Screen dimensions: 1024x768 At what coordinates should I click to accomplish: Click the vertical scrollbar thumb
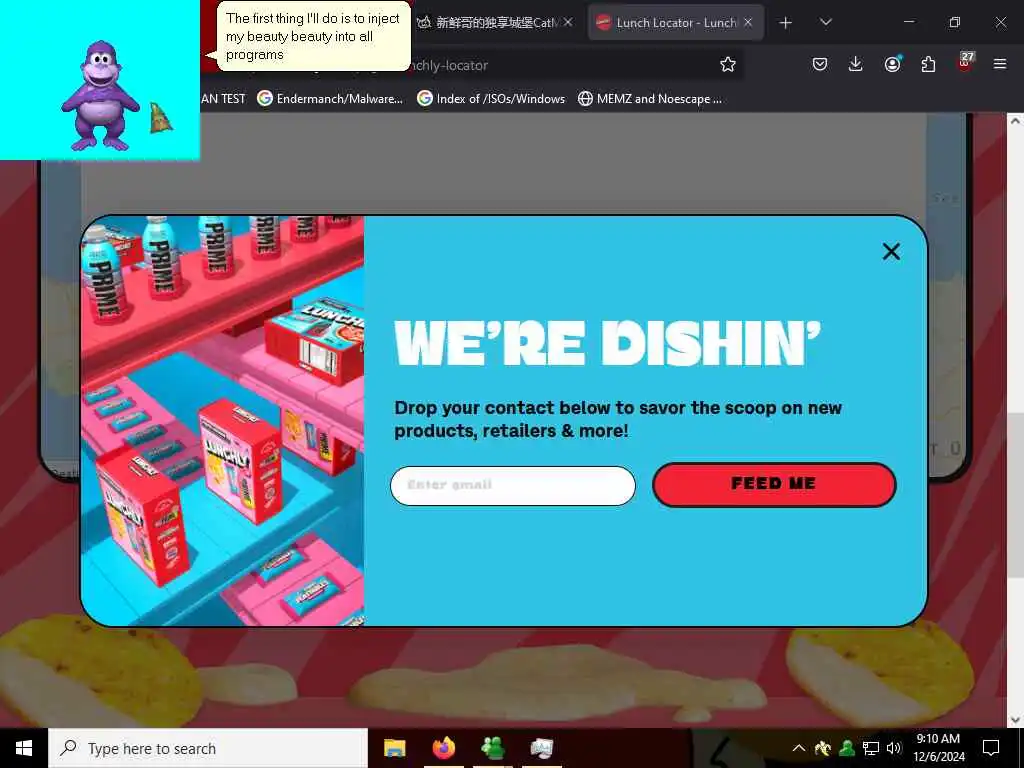[x=1016, y=495]
